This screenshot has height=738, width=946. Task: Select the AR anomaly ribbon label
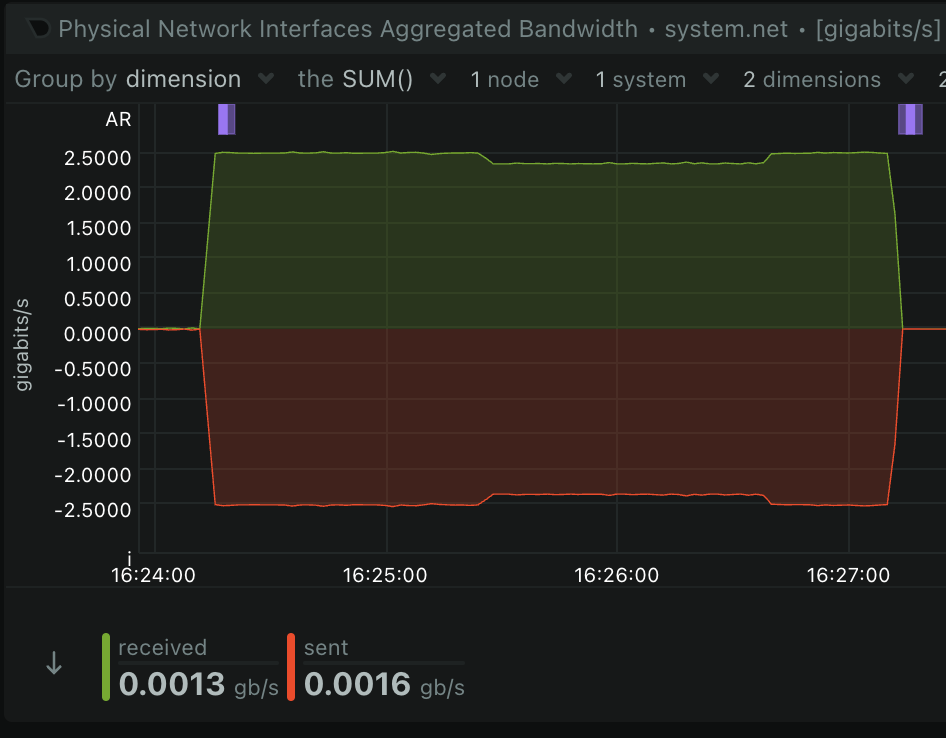click(118, 119)
